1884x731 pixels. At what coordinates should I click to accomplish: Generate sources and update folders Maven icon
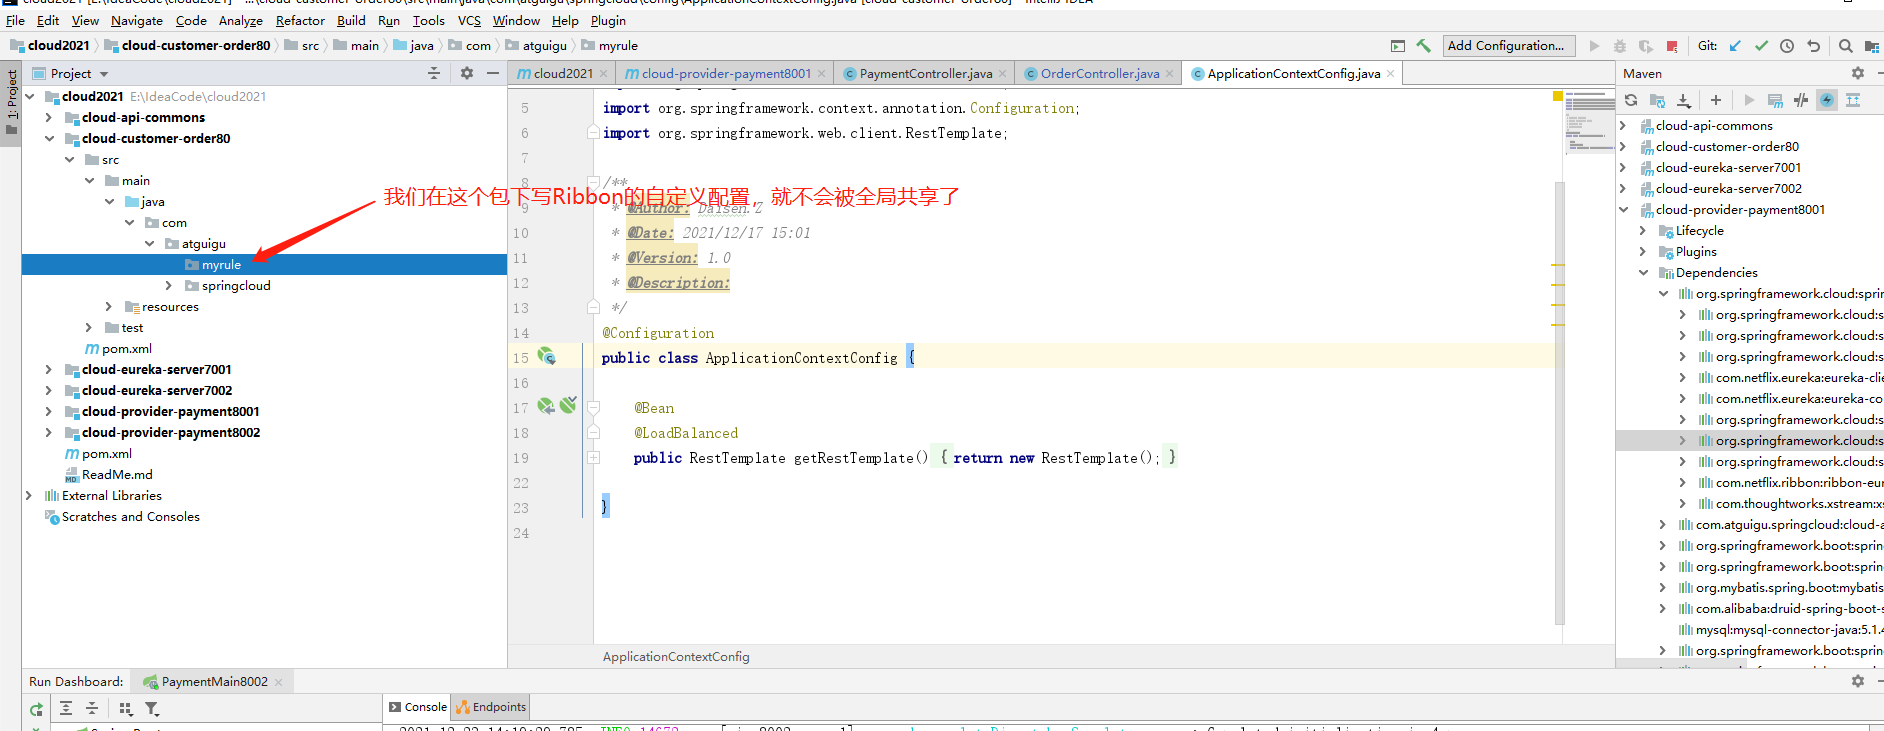click(1657, 100)
